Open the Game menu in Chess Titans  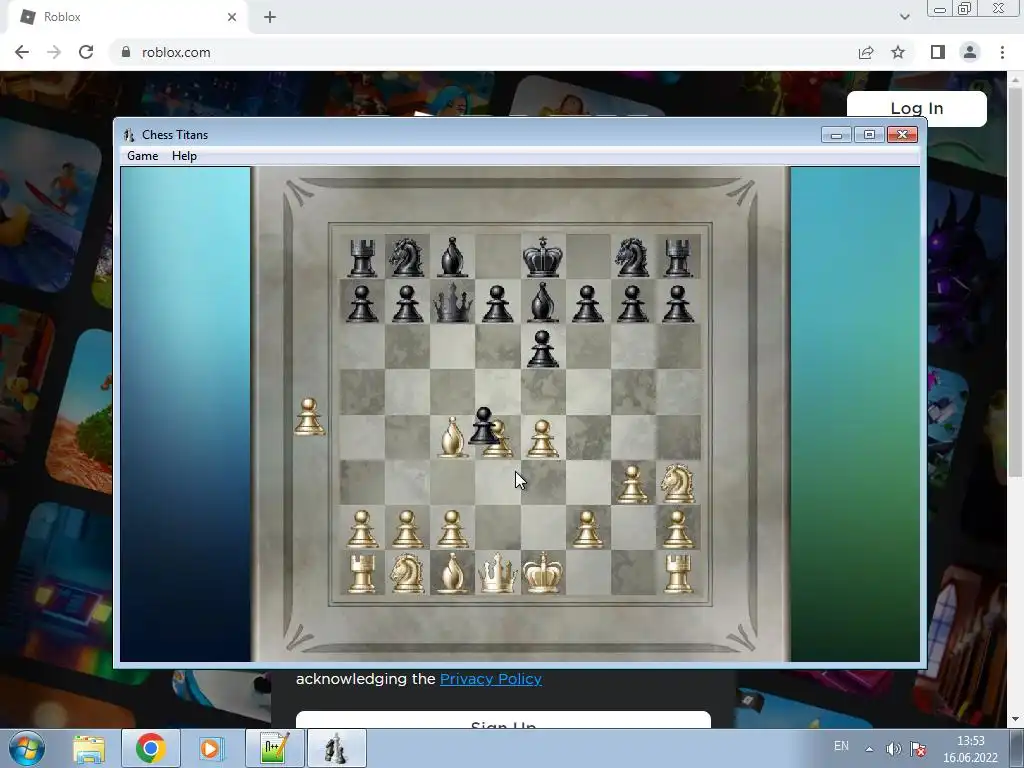tap(142, 155)
